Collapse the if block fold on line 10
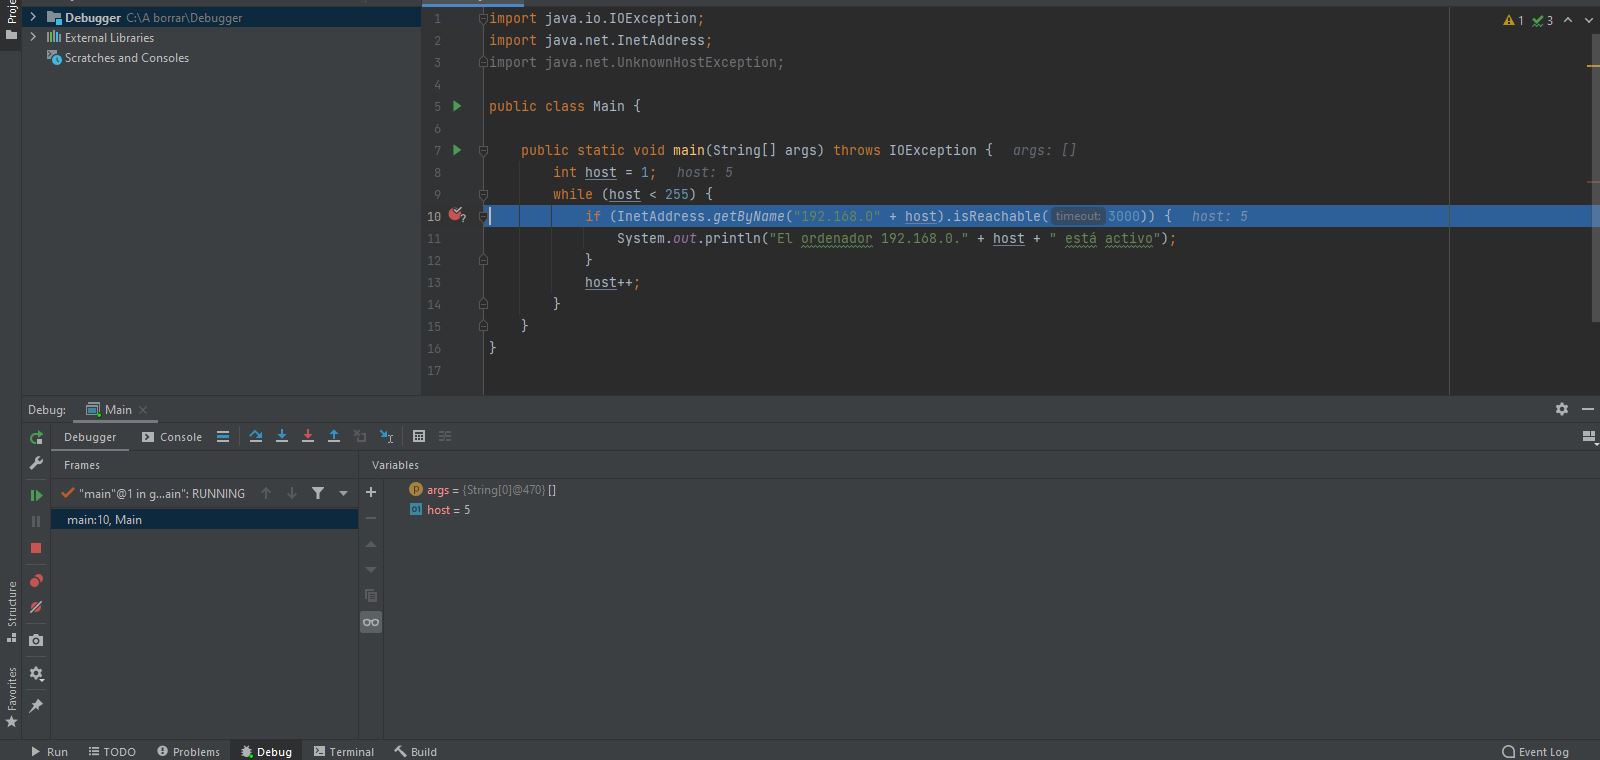Screen dimensions: 1600x760 pos(483,216)
